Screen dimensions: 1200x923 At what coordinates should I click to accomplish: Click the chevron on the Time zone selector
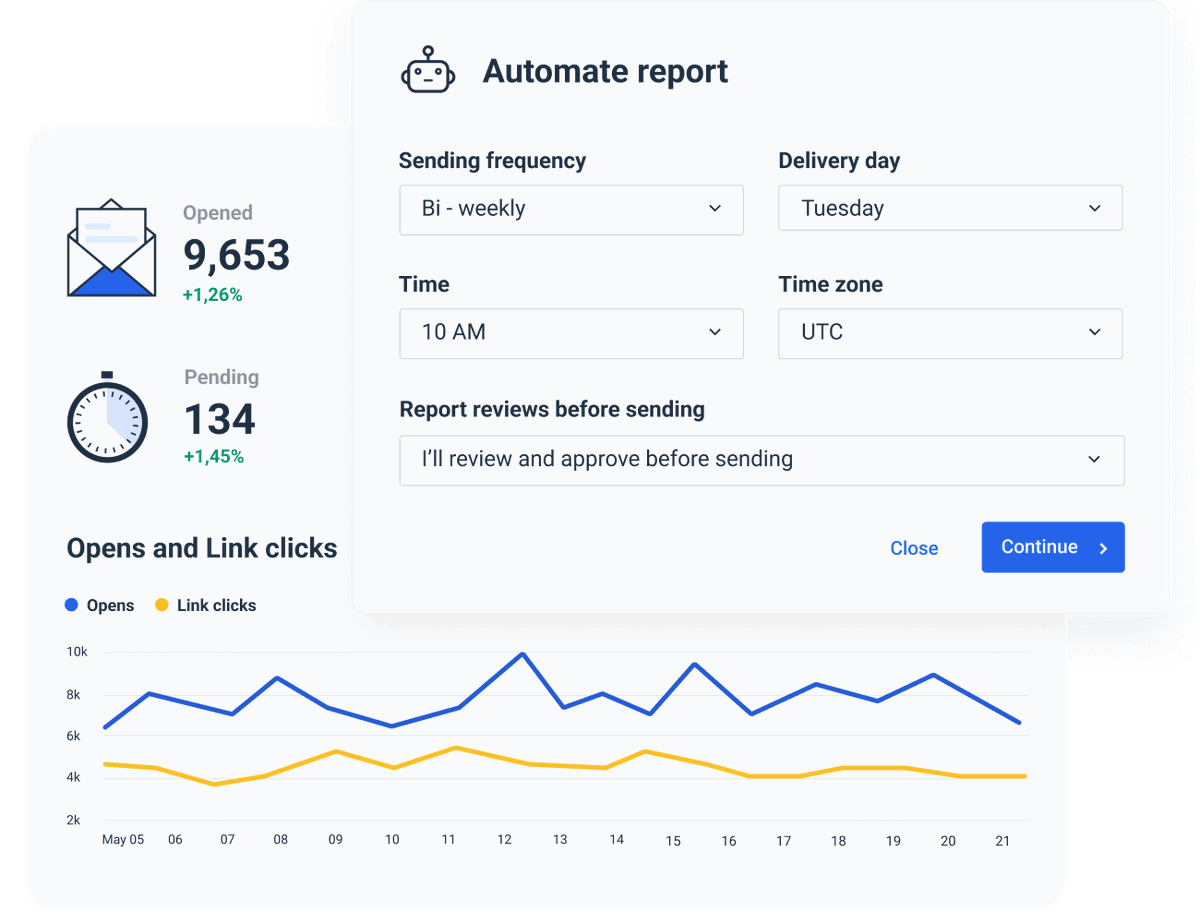point(1097,333)
